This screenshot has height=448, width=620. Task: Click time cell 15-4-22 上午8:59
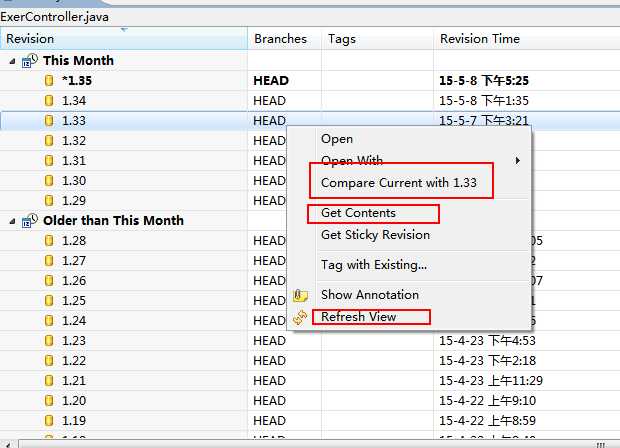[x=488, y=420]
